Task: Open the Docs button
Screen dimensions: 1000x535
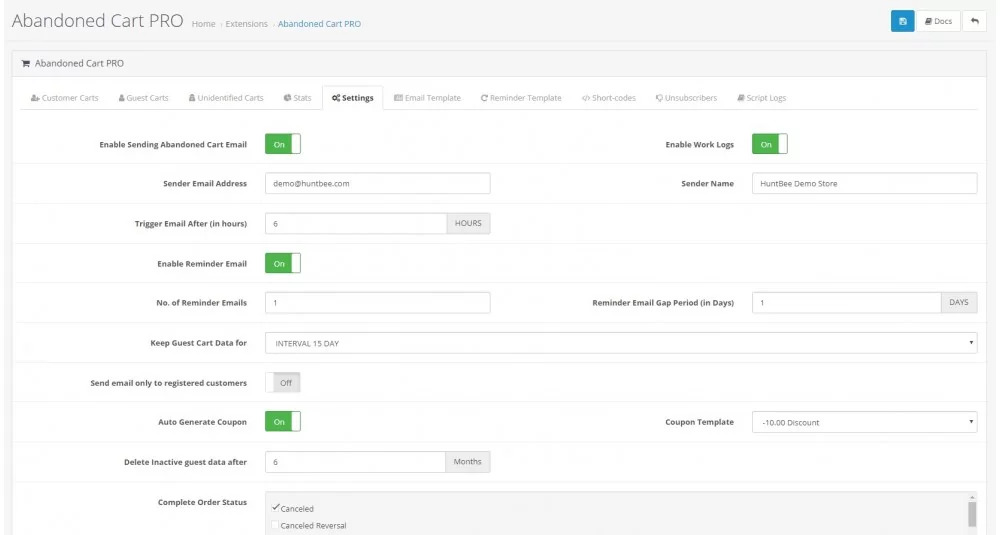Action: click(938, 21)
